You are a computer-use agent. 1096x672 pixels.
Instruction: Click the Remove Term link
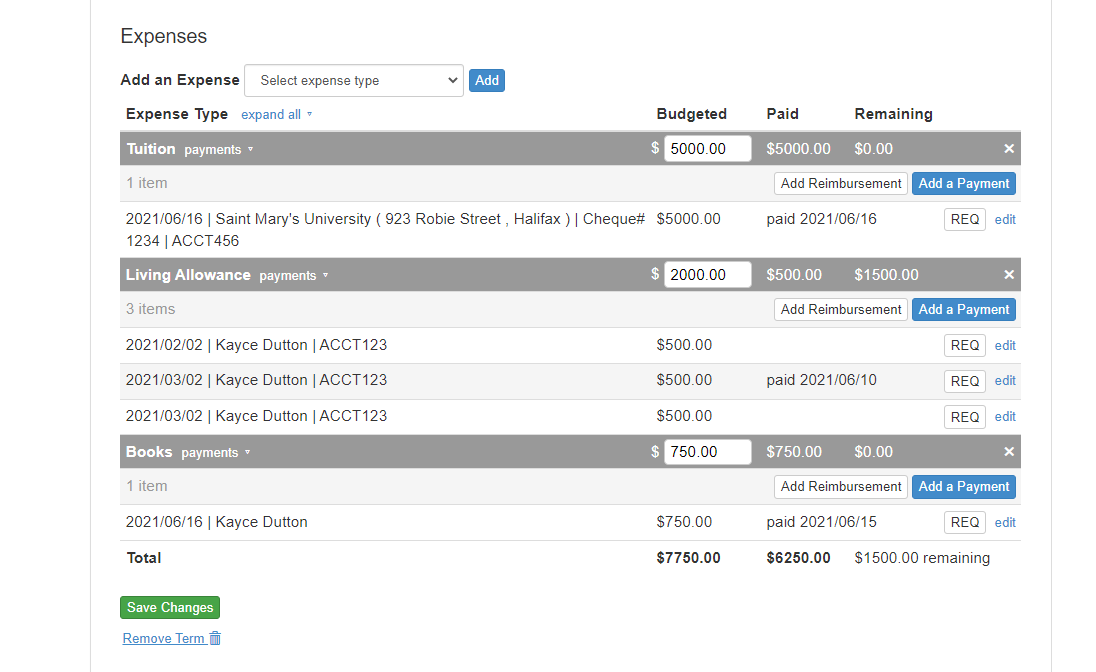click(x=164, y=638)
